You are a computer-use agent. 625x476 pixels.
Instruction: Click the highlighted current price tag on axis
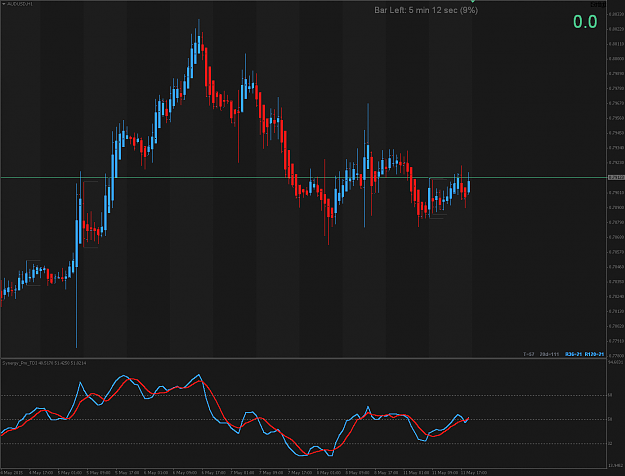point(616,177)
